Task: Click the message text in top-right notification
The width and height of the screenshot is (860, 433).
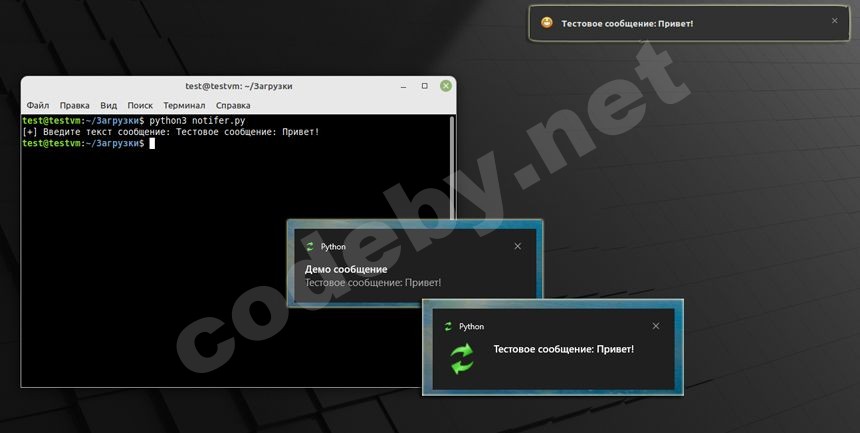Action: (627, 24)
